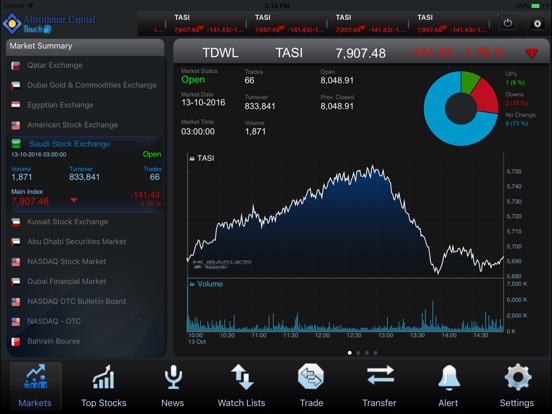552x414 pixels.
Task: Tap the UPs 1 (9 %) legend
Action: (x=515, y=79)
